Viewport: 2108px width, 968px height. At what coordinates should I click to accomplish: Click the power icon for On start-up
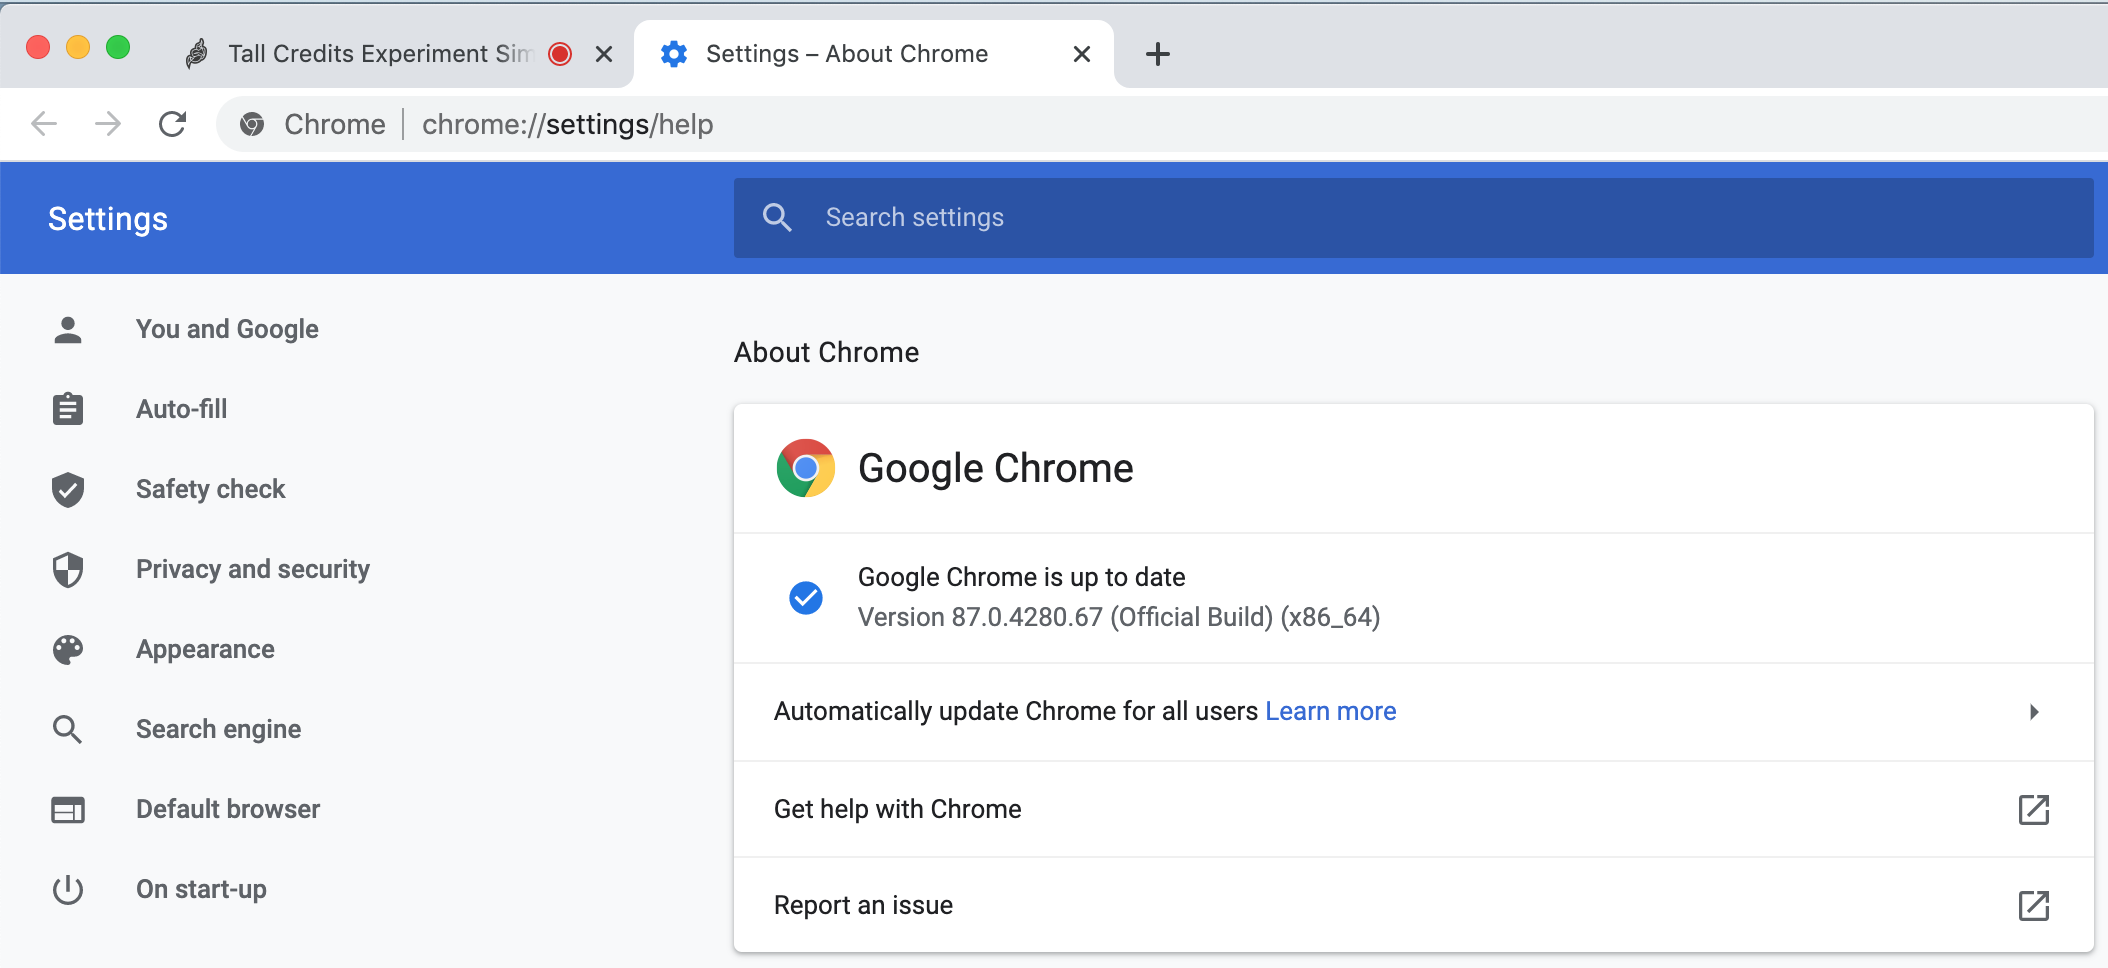[68, 889]
